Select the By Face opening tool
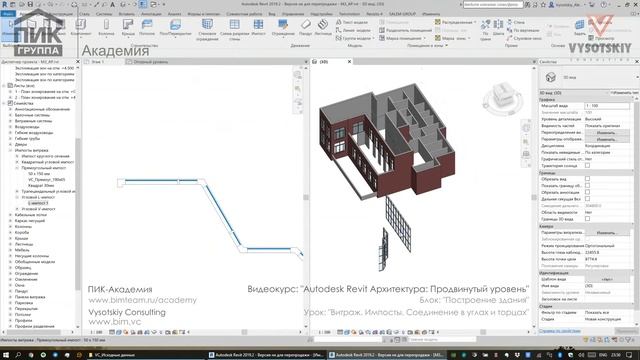Screen dimensions: 640x360 [485, 30]
